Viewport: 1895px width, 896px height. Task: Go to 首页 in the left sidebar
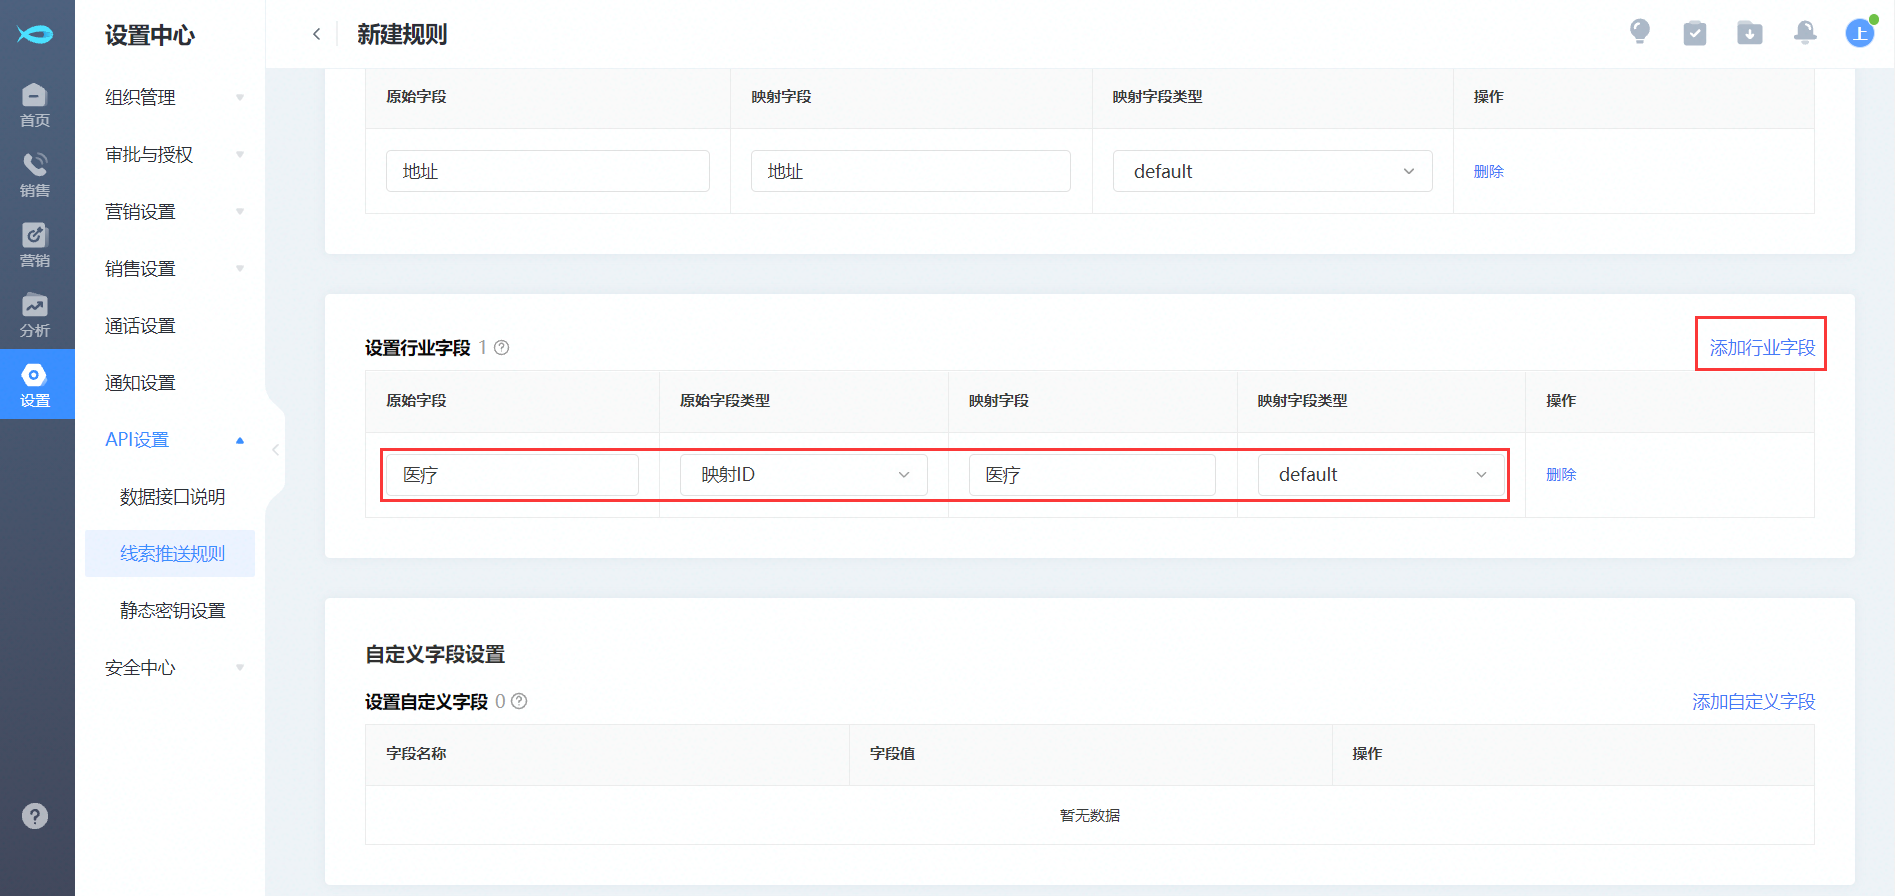[35, 104]
